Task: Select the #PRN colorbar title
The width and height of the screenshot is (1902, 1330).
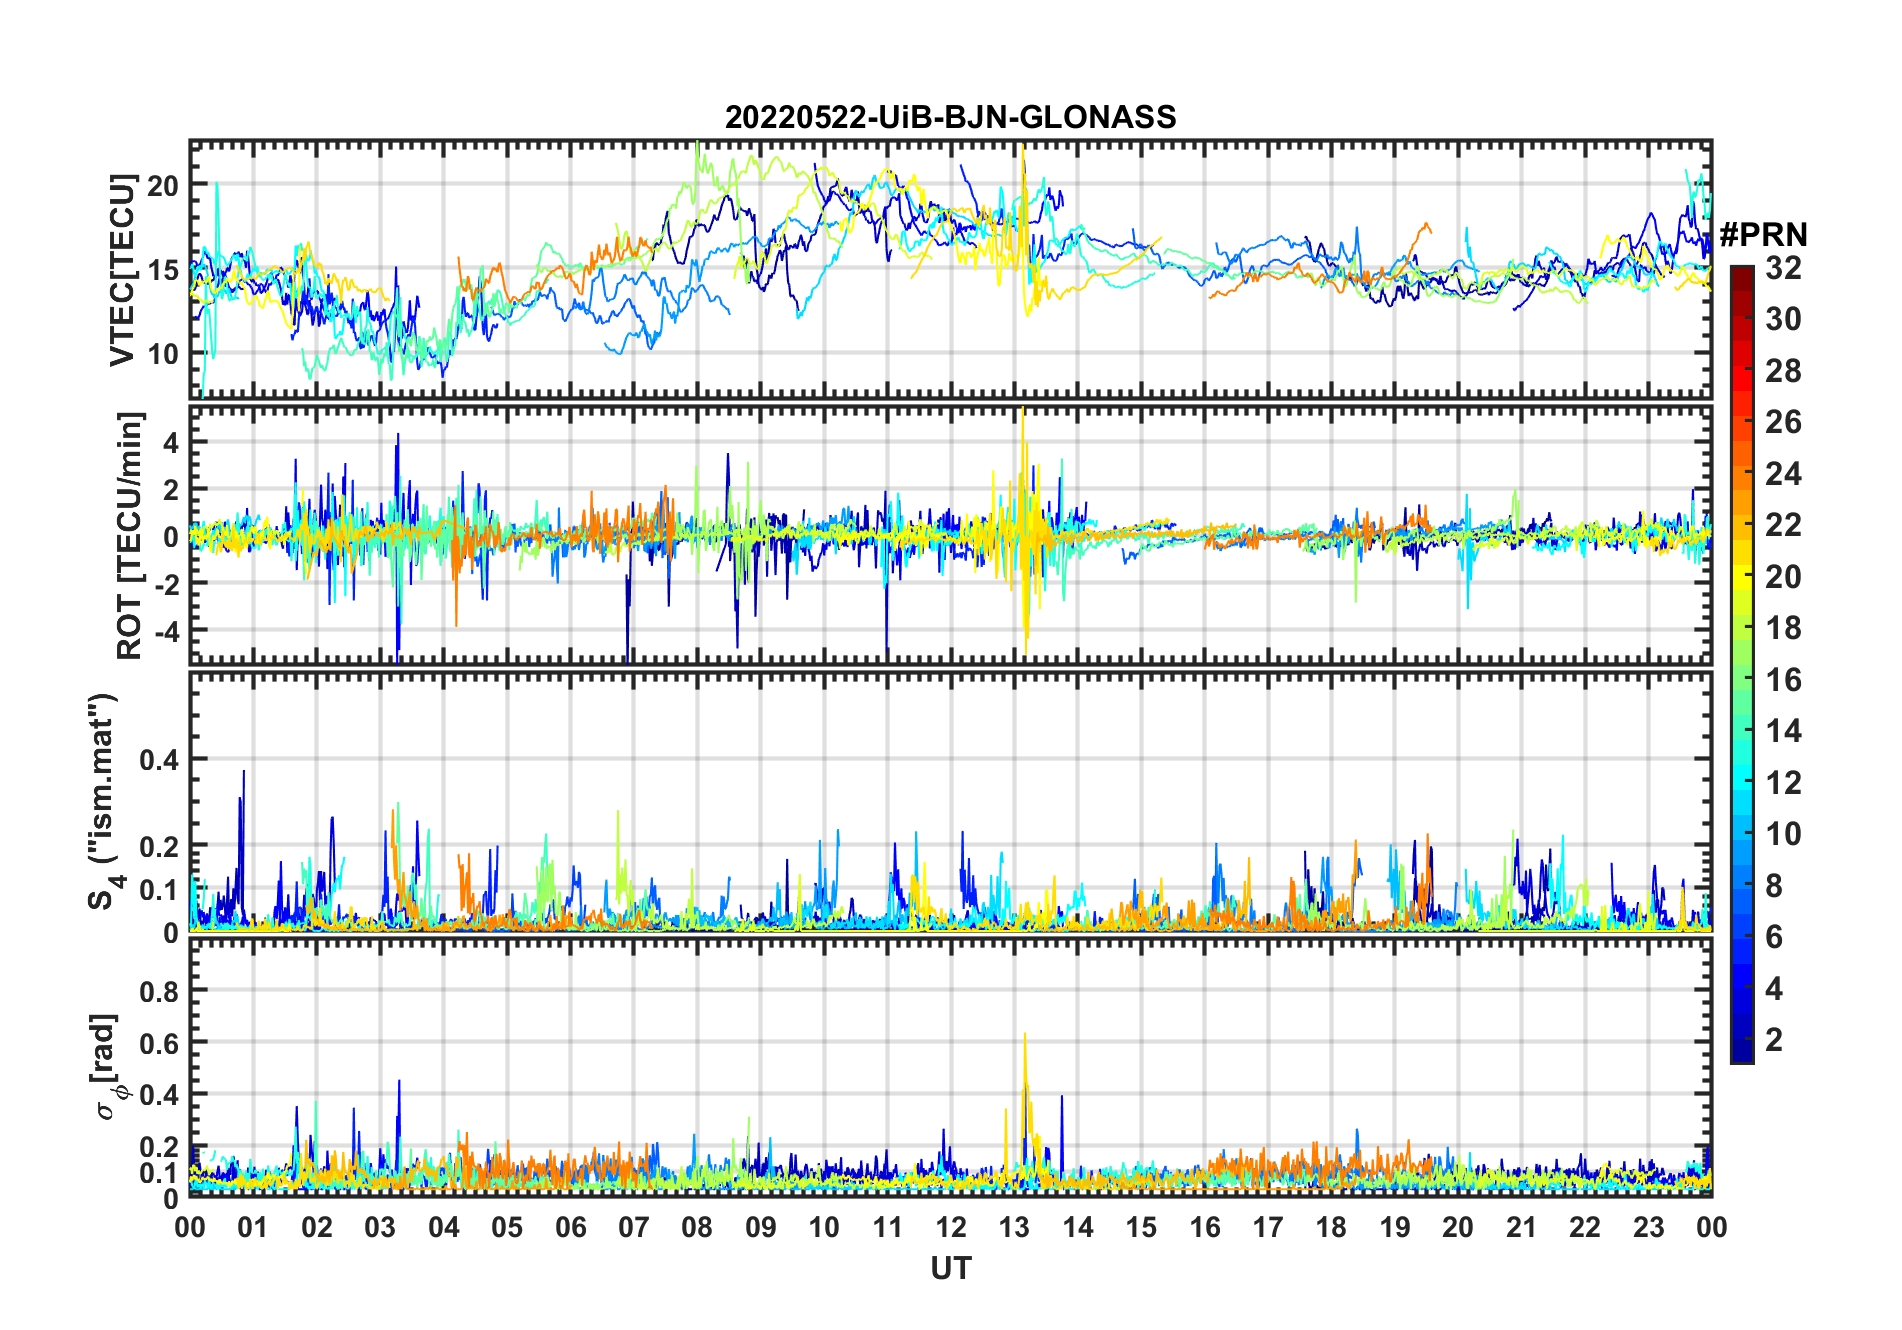Action: (1763, 235)
